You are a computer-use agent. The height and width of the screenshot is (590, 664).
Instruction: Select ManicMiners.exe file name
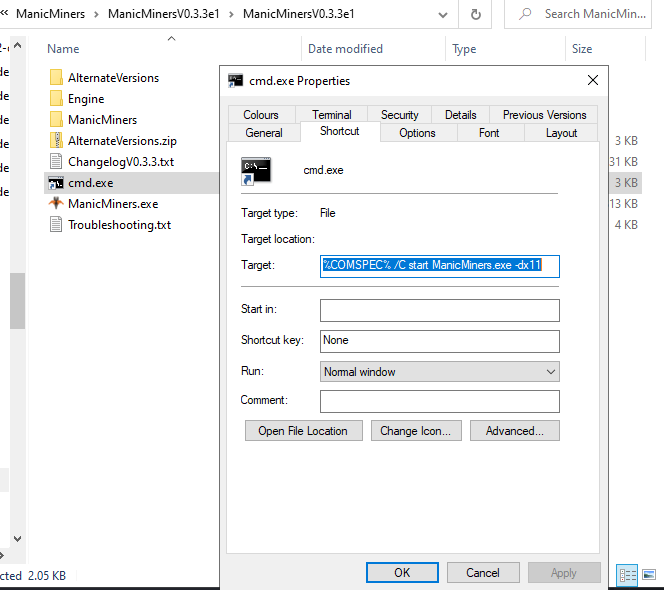tap(113, 204)
